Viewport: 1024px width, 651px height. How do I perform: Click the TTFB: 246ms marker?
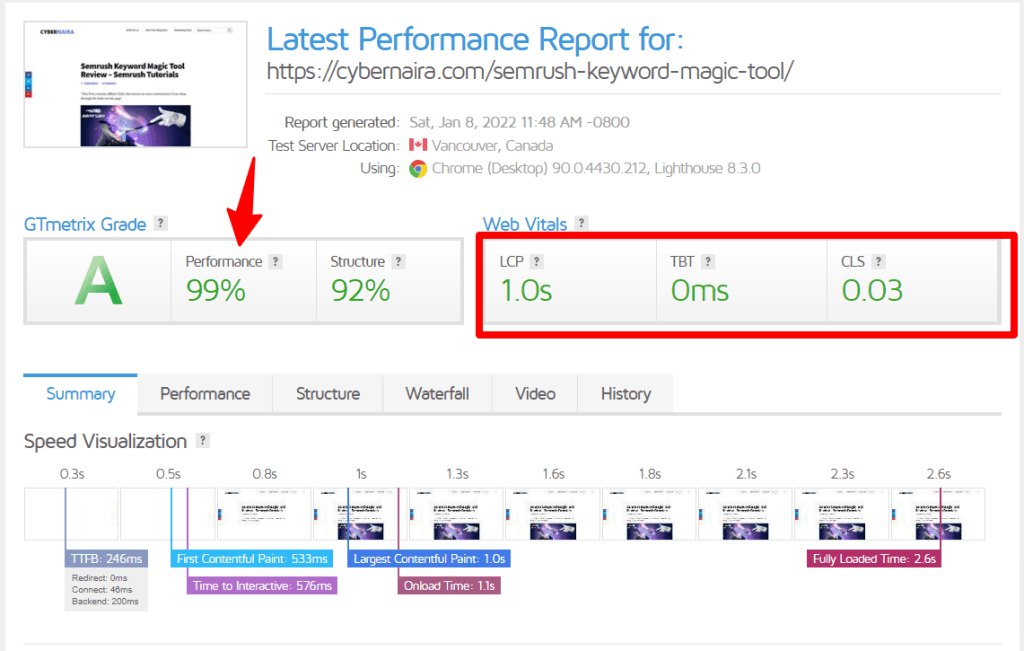click(106, 559)
